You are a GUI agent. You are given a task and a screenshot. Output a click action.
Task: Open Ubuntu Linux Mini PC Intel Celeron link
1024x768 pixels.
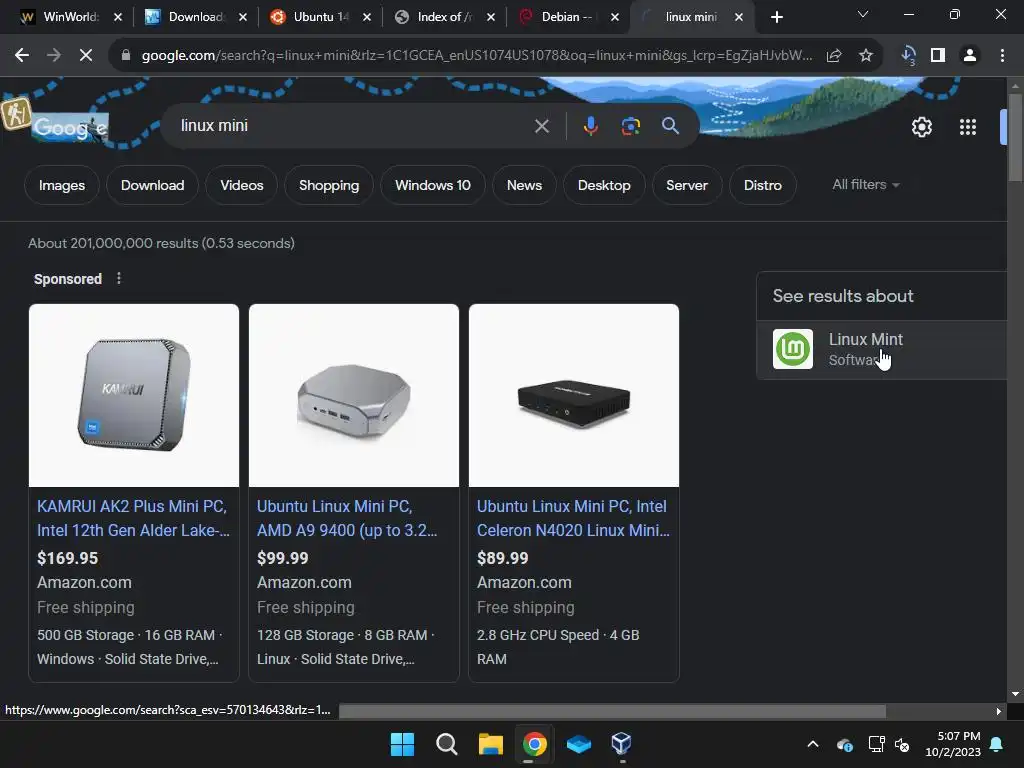573,518
